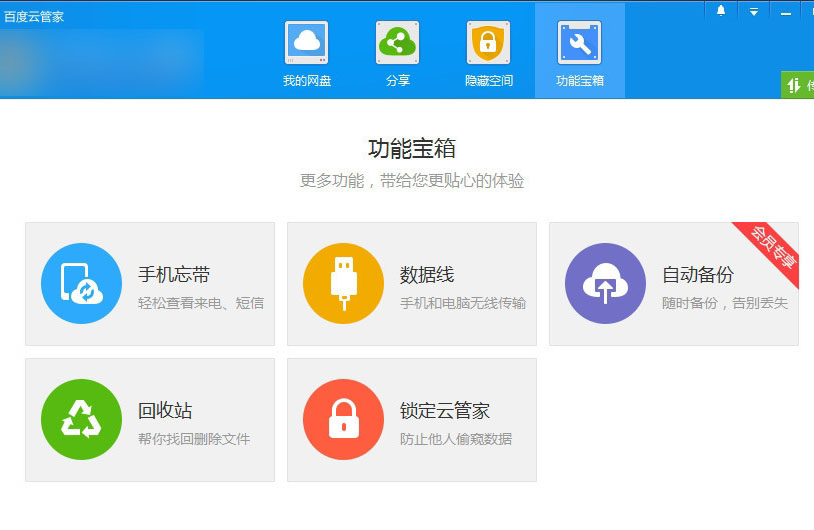Minimize the 百度云管家 window
This screenshot has width=814, height=530.
786,12
